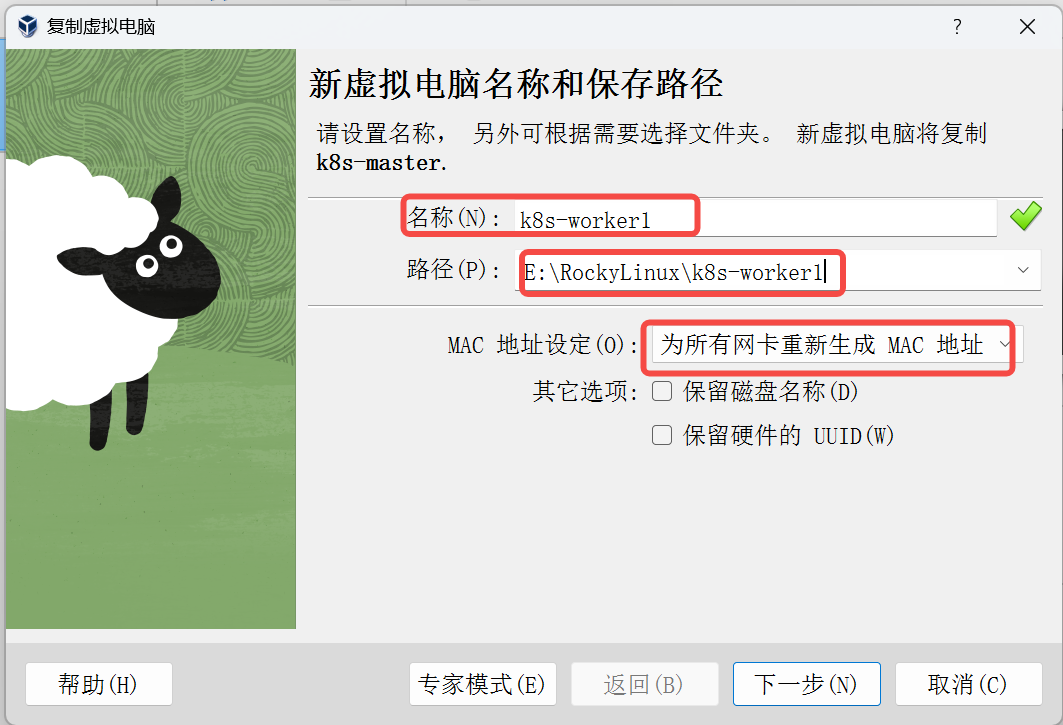Click the VirtualBox icon in the title bar
Image resolution: width=1063 pixels, height=725 pixels.
coord(28,26)
